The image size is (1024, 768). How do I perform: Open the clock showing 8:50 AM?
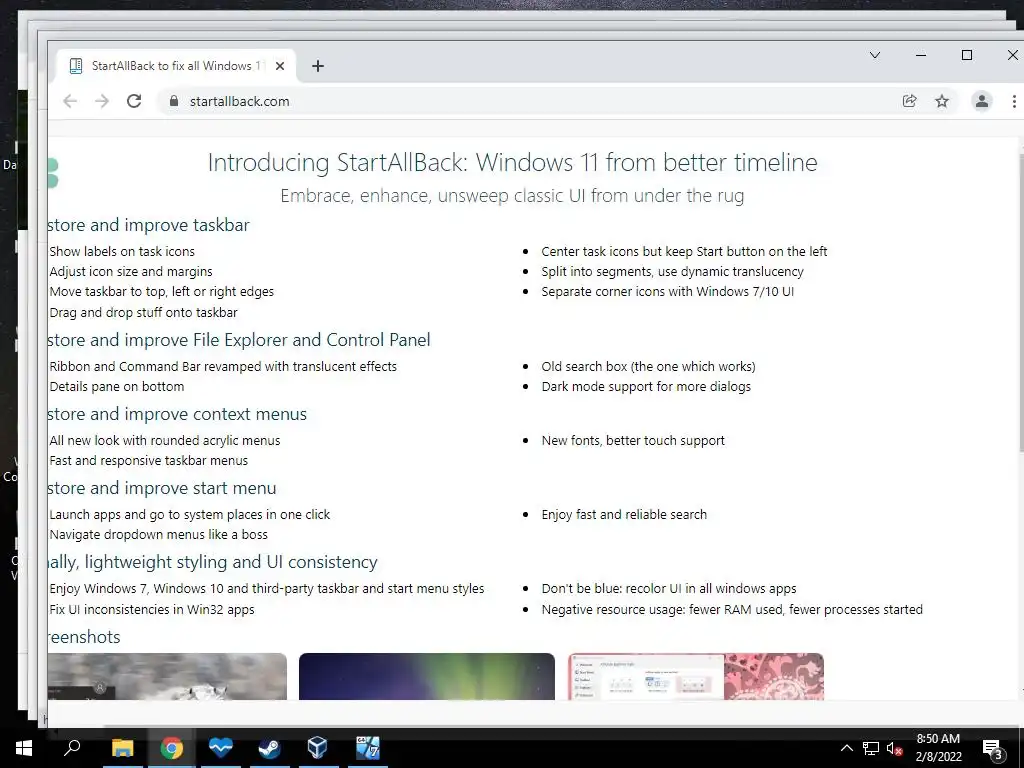tap(938, 748)
